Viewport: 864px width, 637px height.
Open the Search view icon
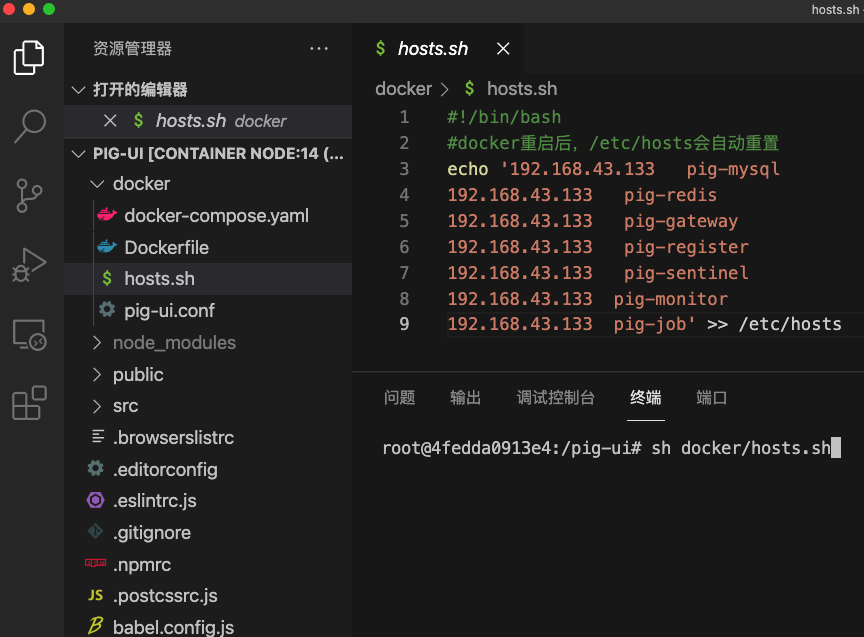coord(30,126)
